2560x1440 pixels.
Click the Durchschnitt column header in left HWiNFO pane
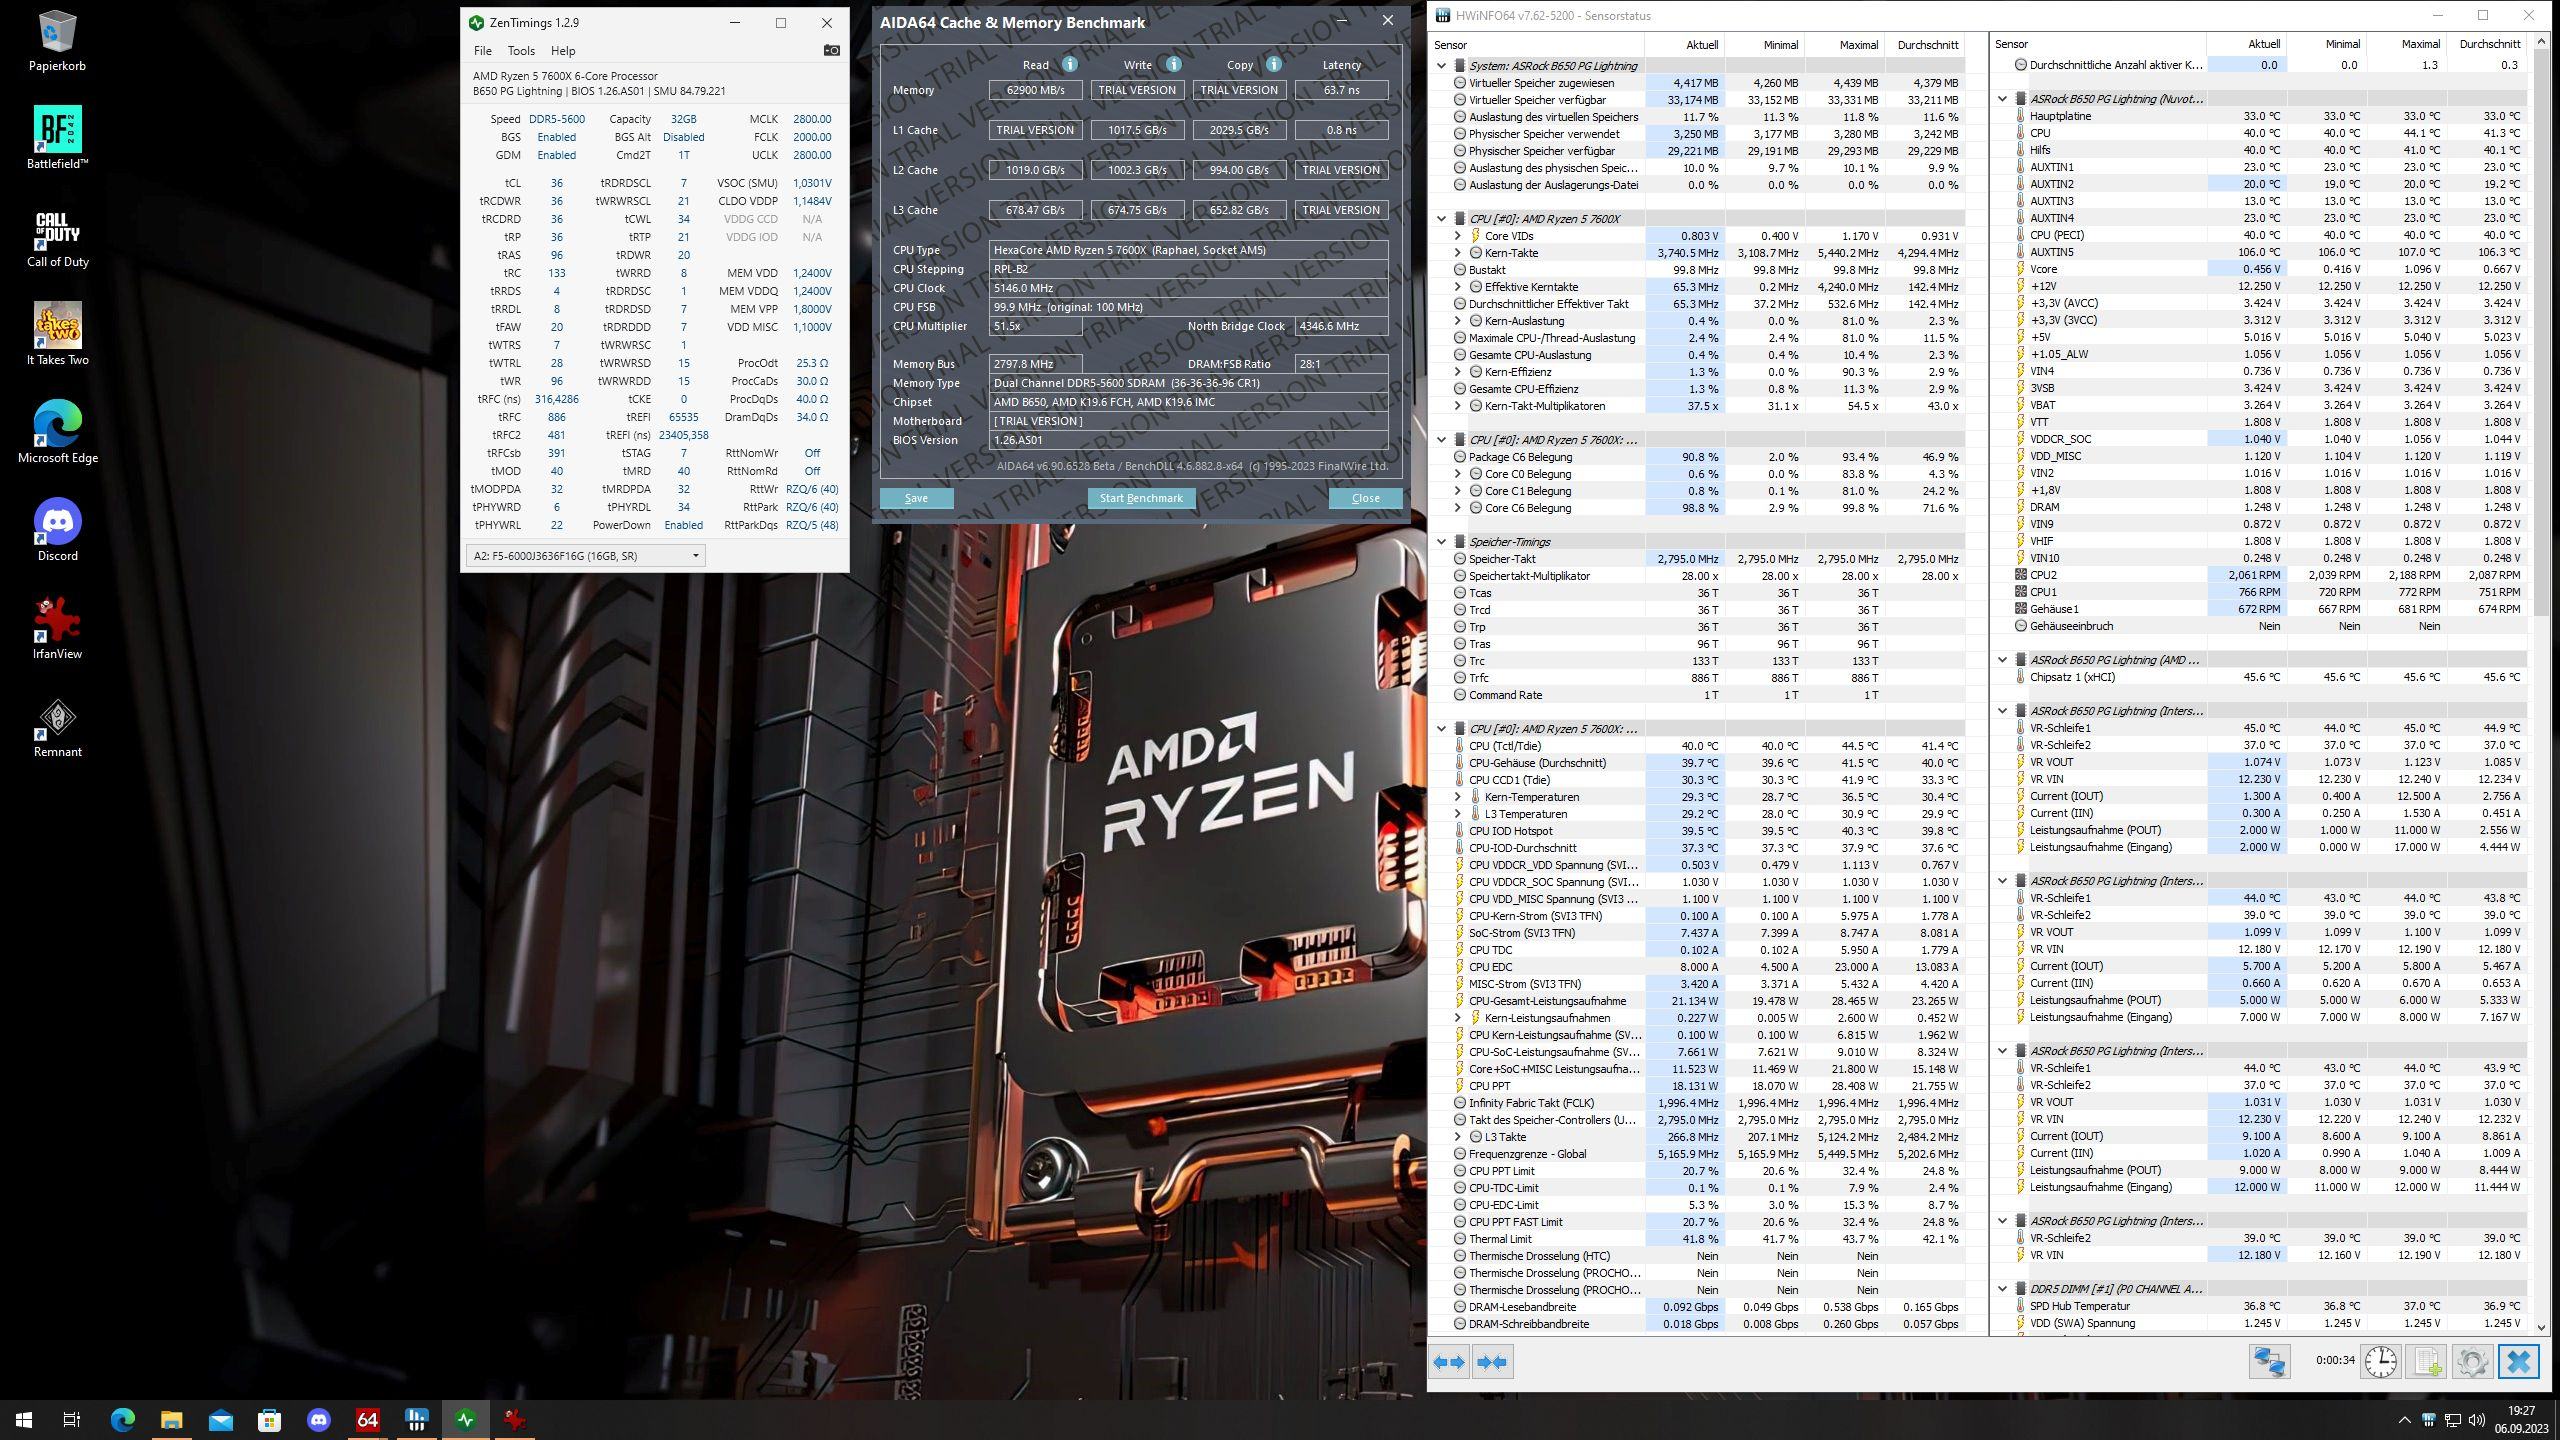(1926, 45)
